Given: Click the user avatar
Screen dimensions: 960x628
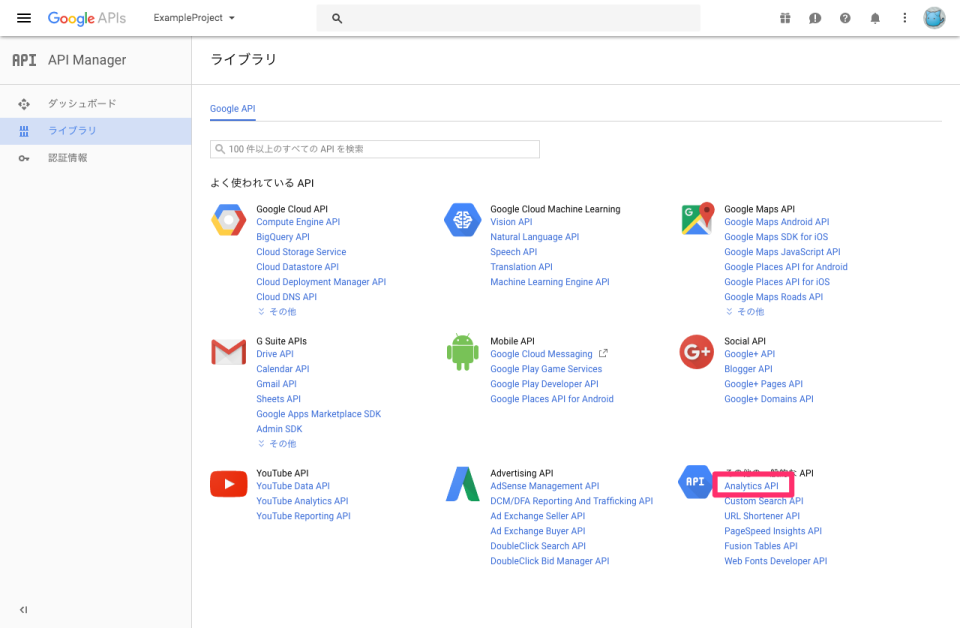Looking at the screenshot, I should (x=933, y=17).
